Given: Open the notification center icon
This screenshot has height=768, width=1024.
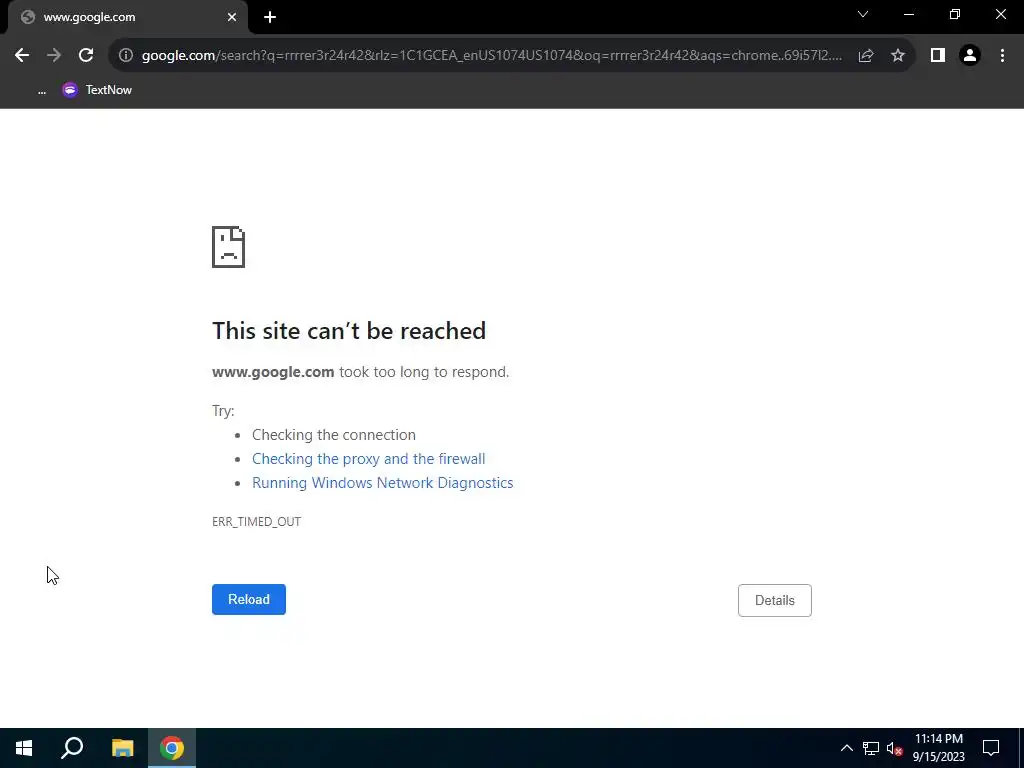Looking at the screenshot, I should pos(991,748).
